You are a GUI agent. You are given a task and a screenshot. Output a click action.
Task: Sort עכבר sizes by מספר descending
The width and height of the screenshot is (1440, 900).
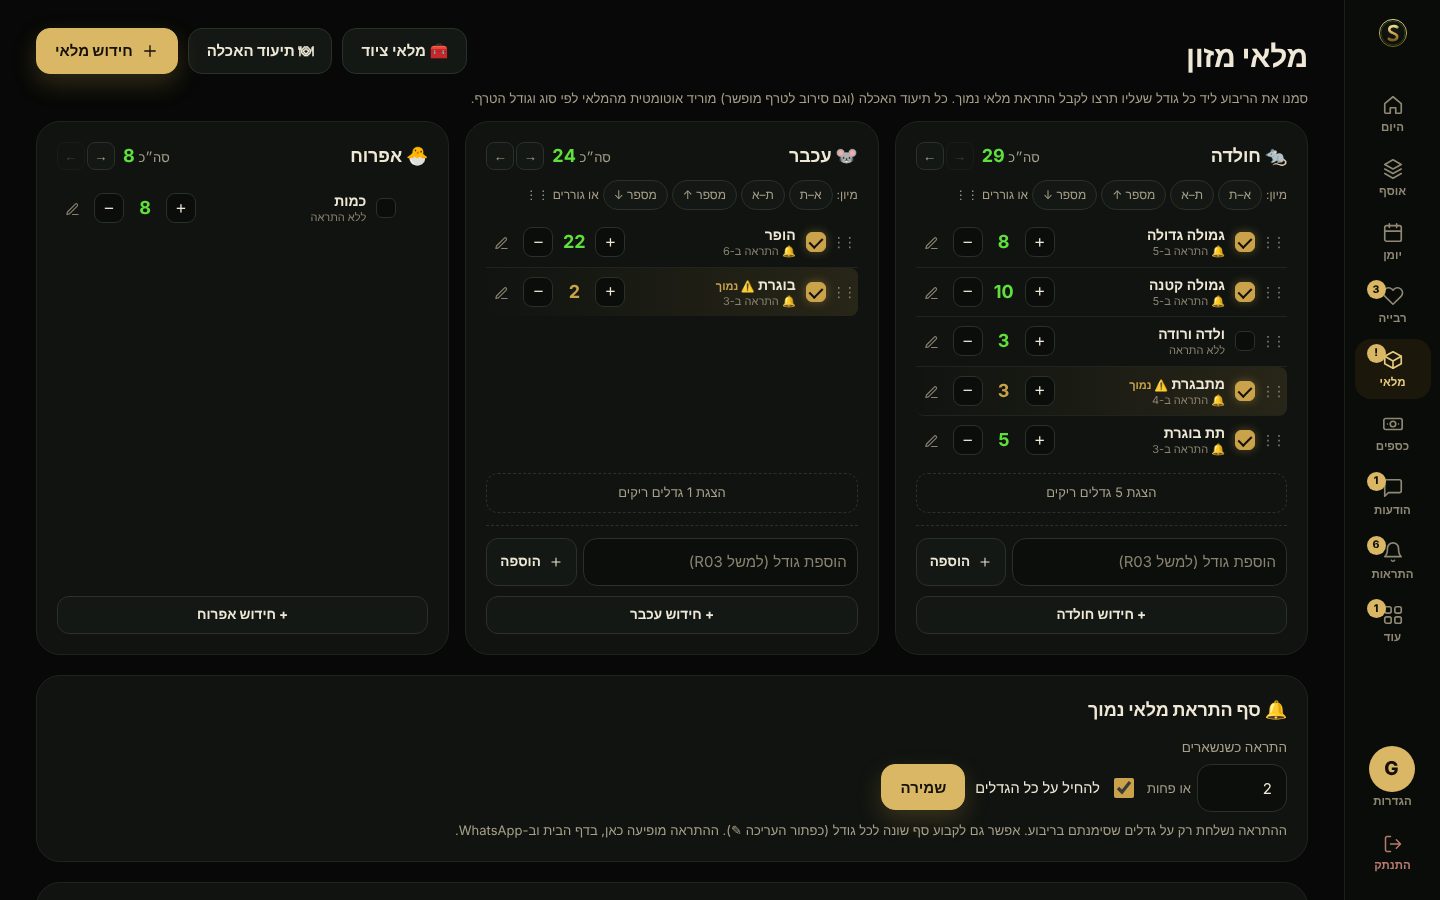point(635,195)
